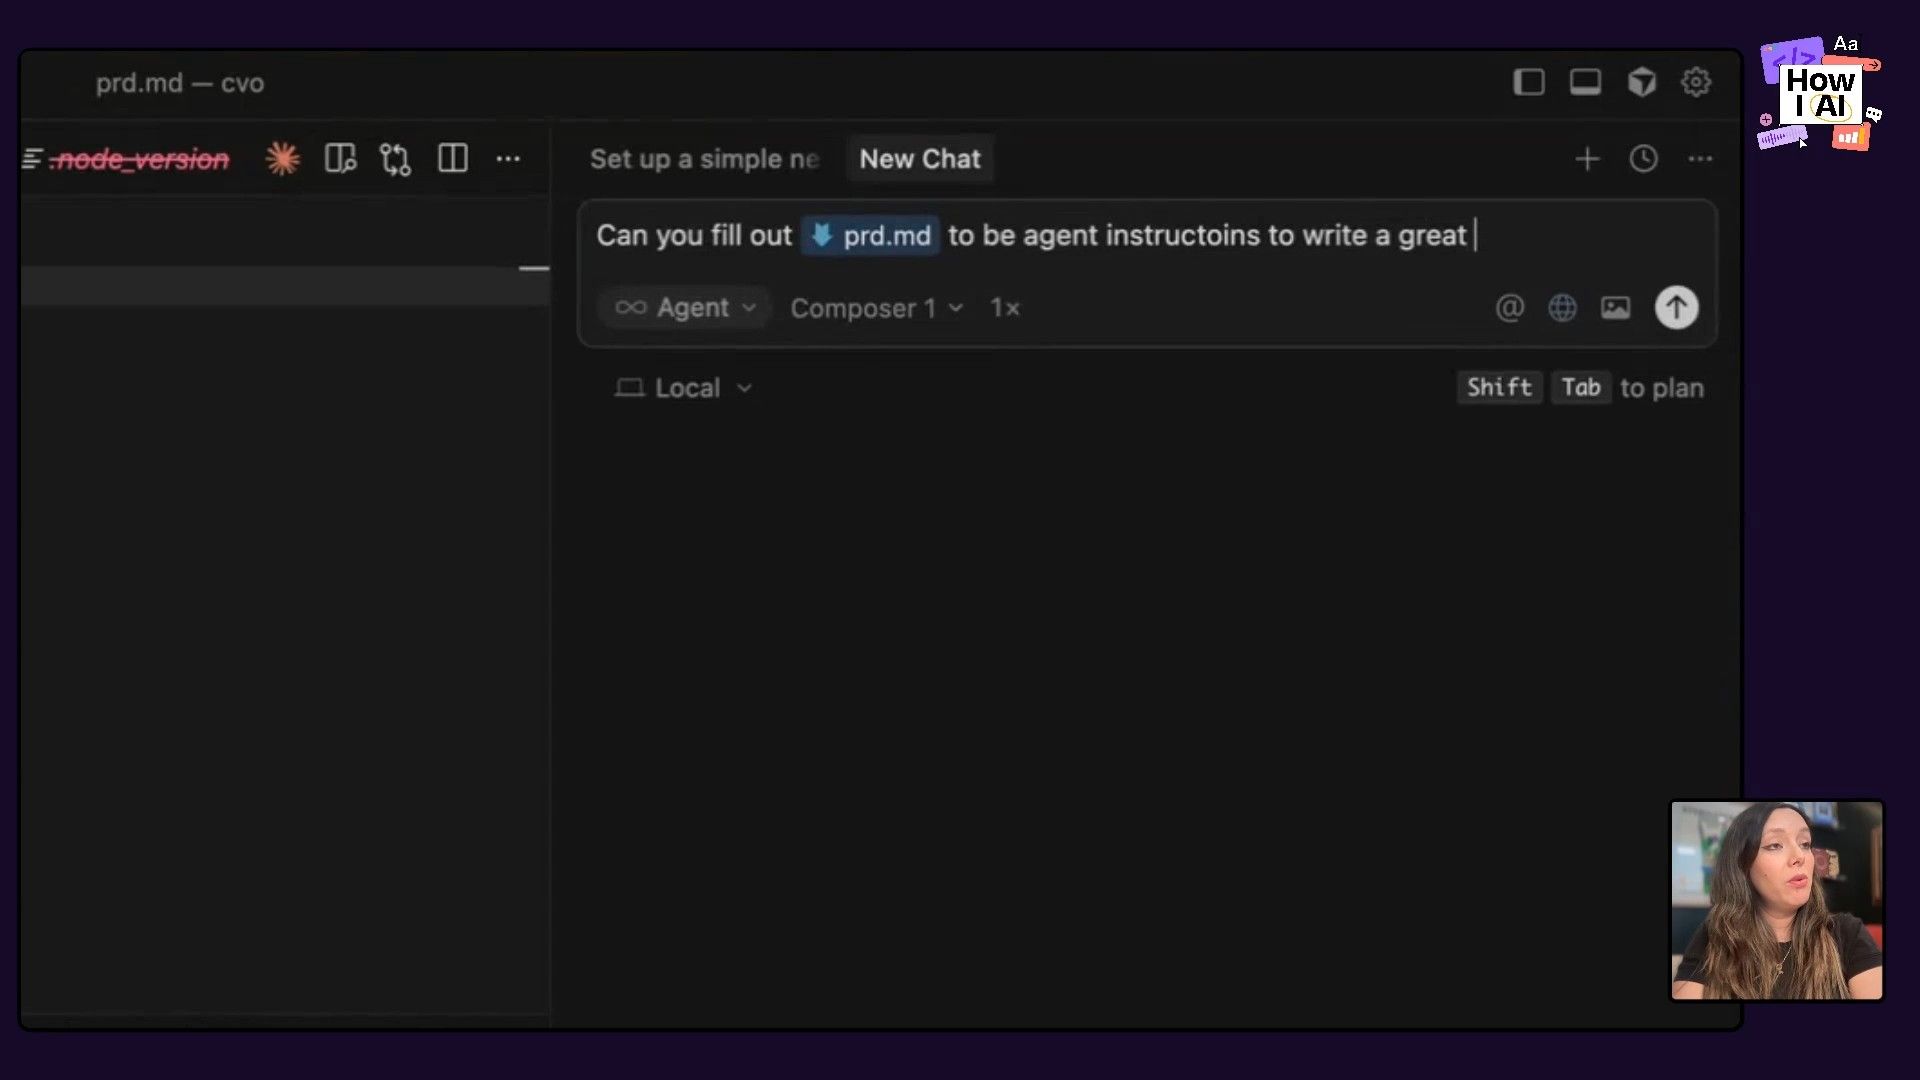Viewport: 1920px width, 1080px height.
Task: Open the Agent mode dropdown
Action: [685, 308]
